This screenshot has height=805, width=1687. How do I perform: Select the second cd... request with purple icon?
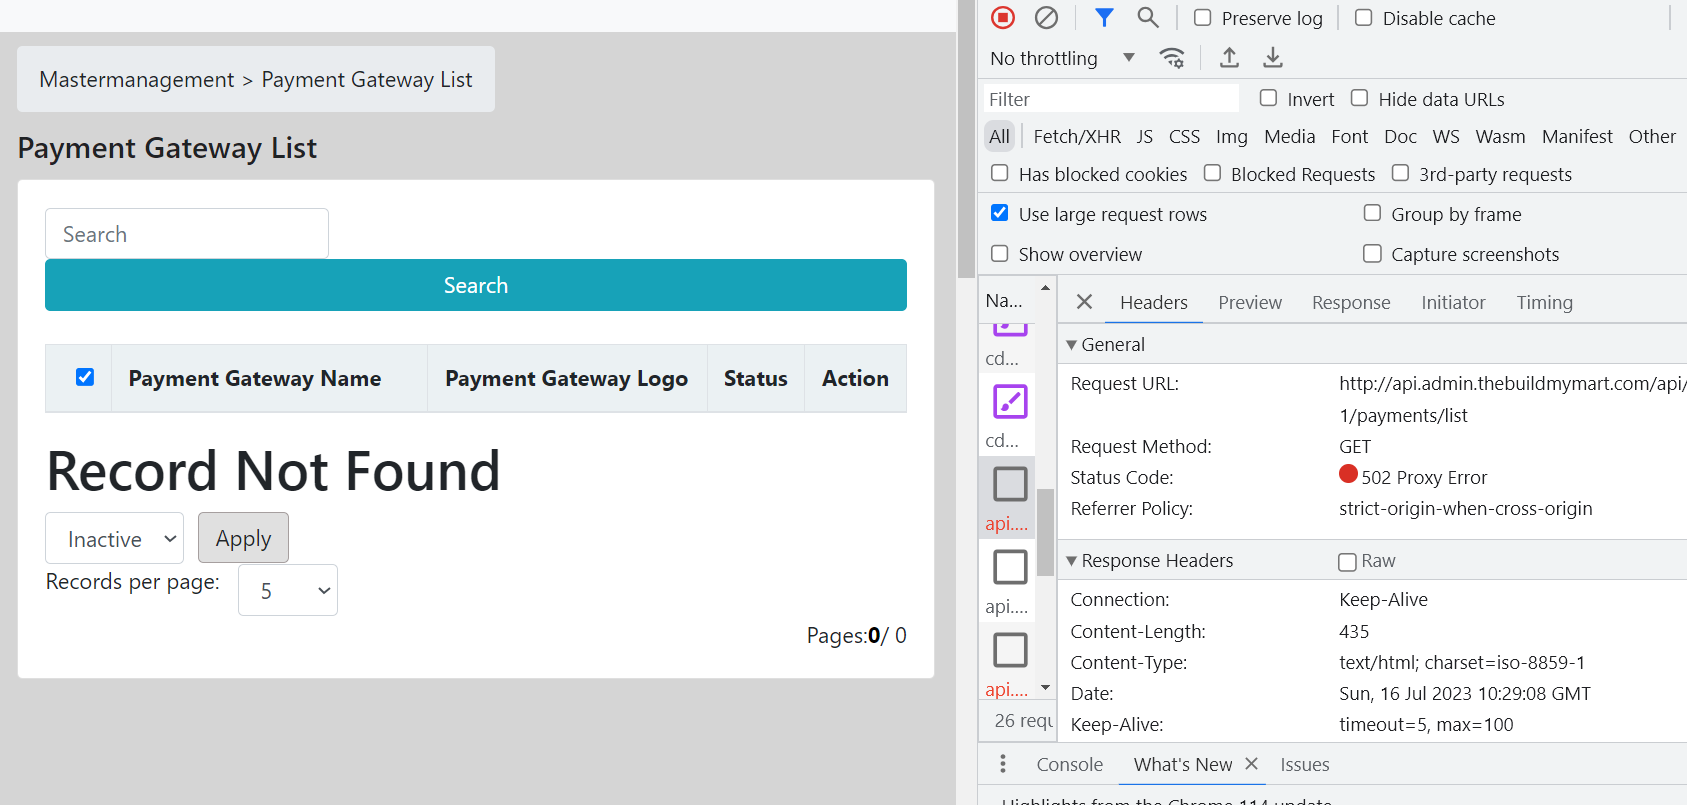tap(1007, 415)
